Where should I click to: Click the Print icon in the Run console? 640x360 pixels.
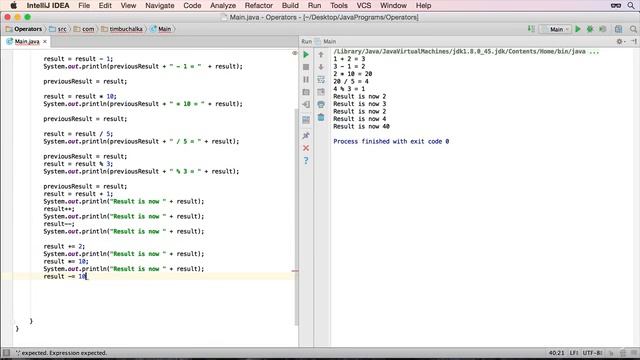pos(321,104)
